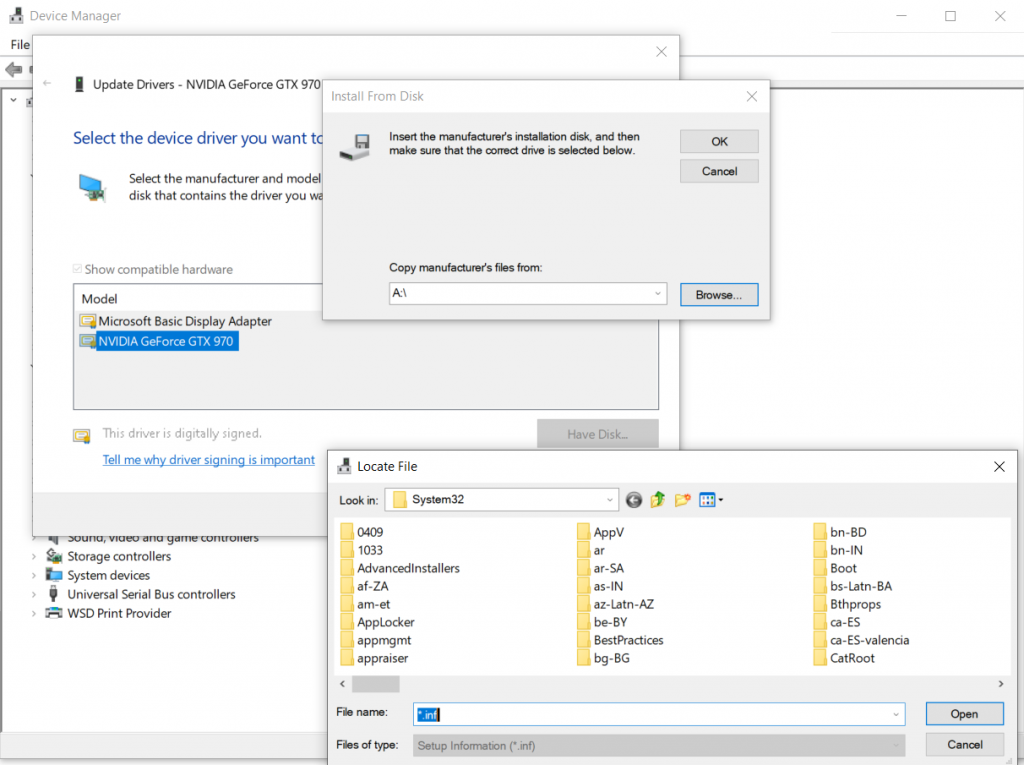1024x765 pixels.
Task: Select the Boot folder
Action: [x=835, y=568]
